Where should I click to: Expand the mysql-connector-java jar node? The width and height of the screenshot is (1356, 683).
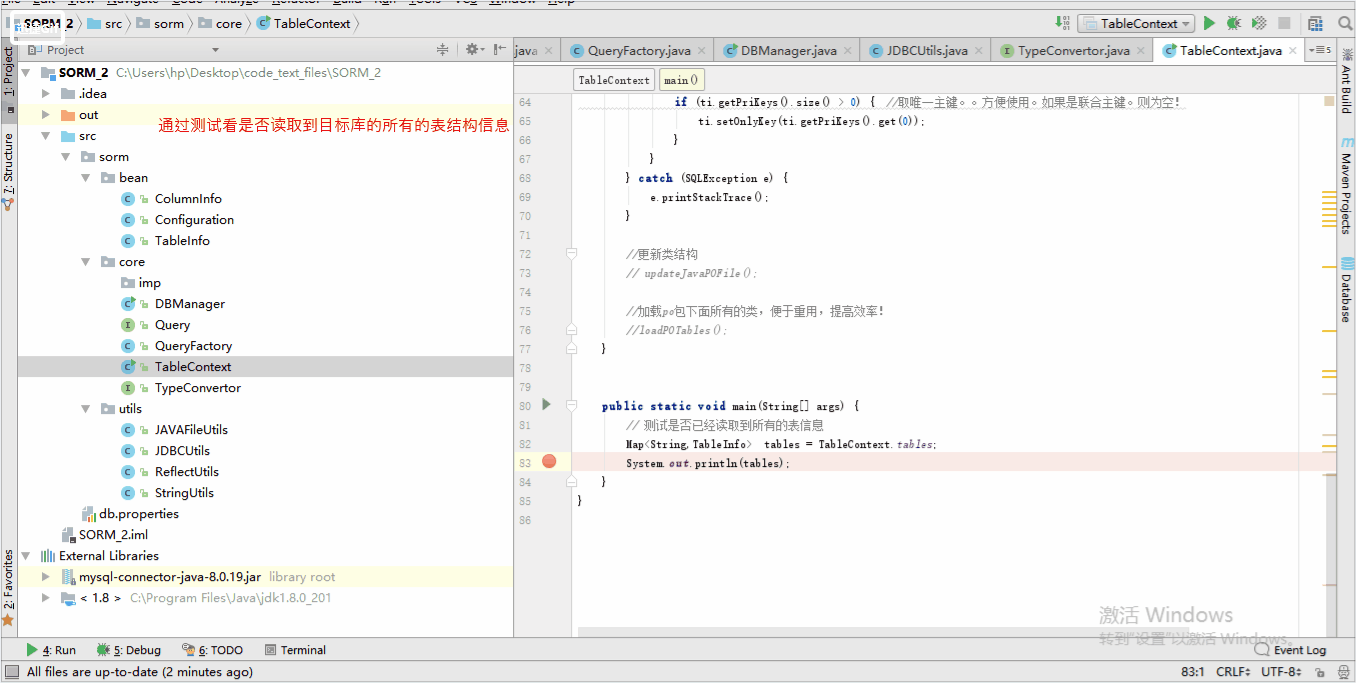[x=46, y=577]
